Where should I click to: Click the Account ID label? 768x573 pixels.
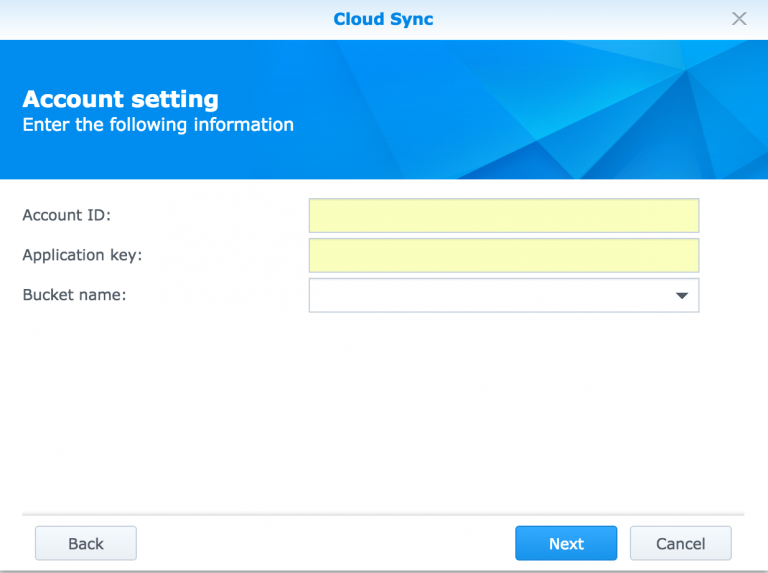67,215
